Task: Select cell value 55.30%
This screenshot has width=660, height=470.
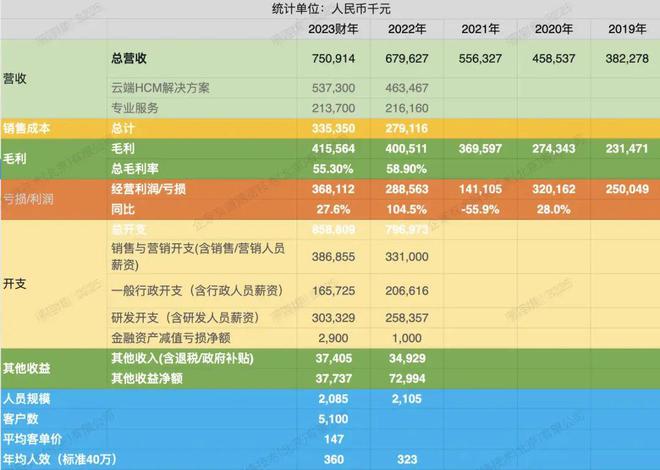Action: tap(333, 169)
